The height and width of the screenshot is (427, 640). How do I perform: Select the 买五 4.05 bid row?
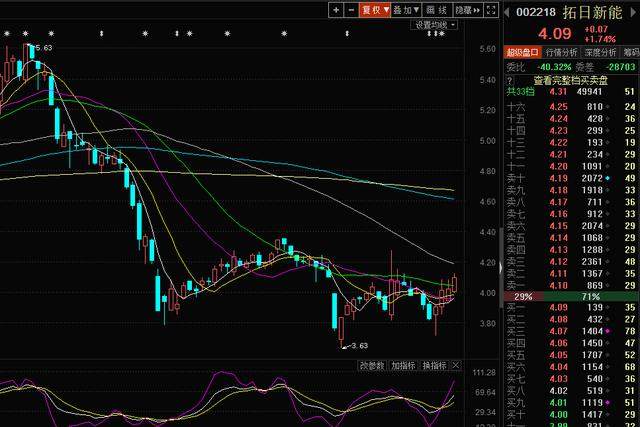coord(571,355)
